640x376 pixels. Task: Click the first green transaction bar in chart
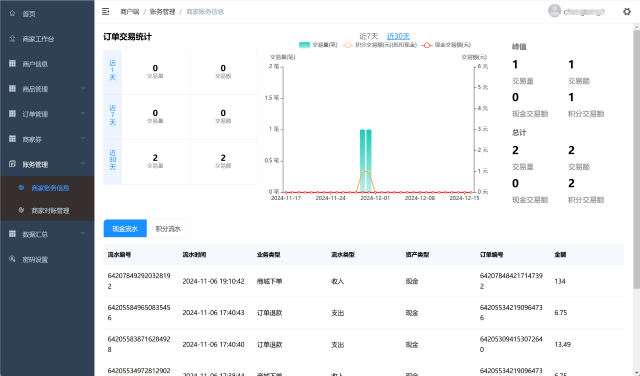[x=362, y=160]
